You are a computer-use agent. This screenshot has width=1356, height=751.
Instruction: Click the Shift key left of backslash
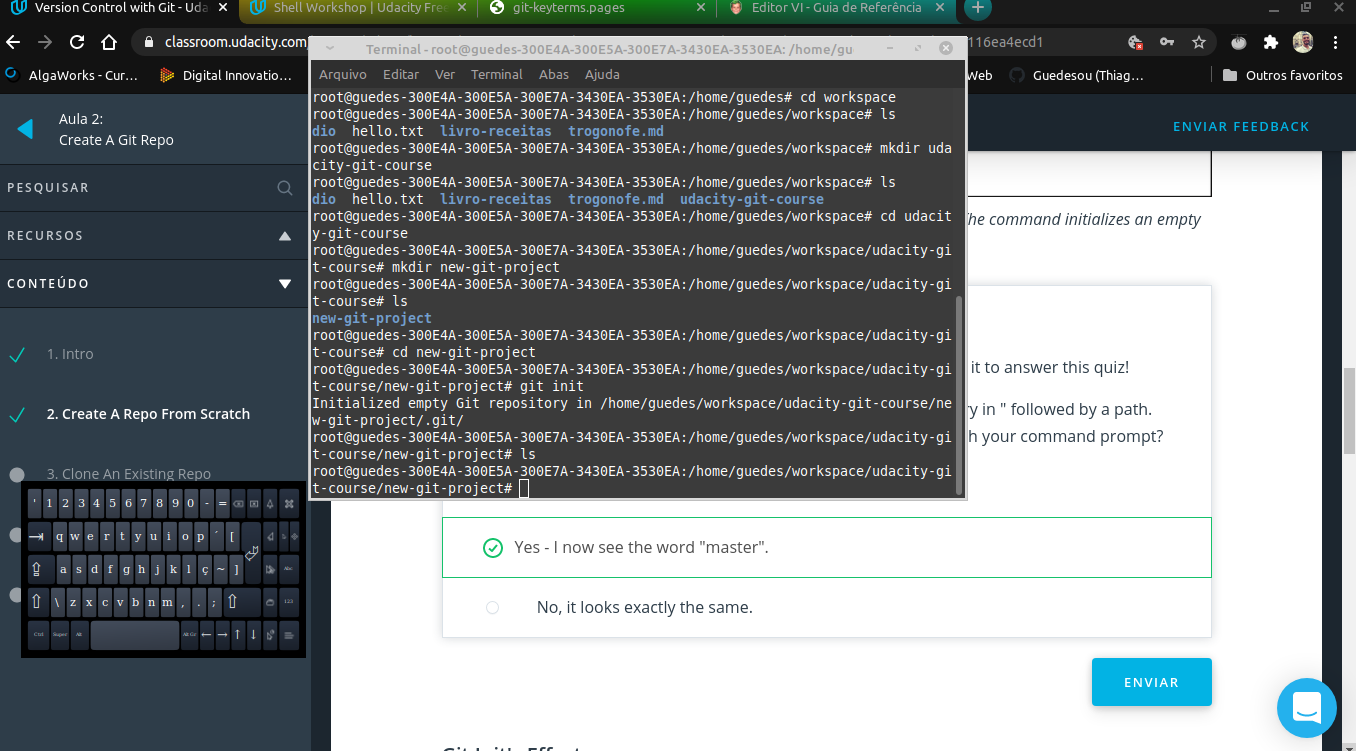pos(39,602)
